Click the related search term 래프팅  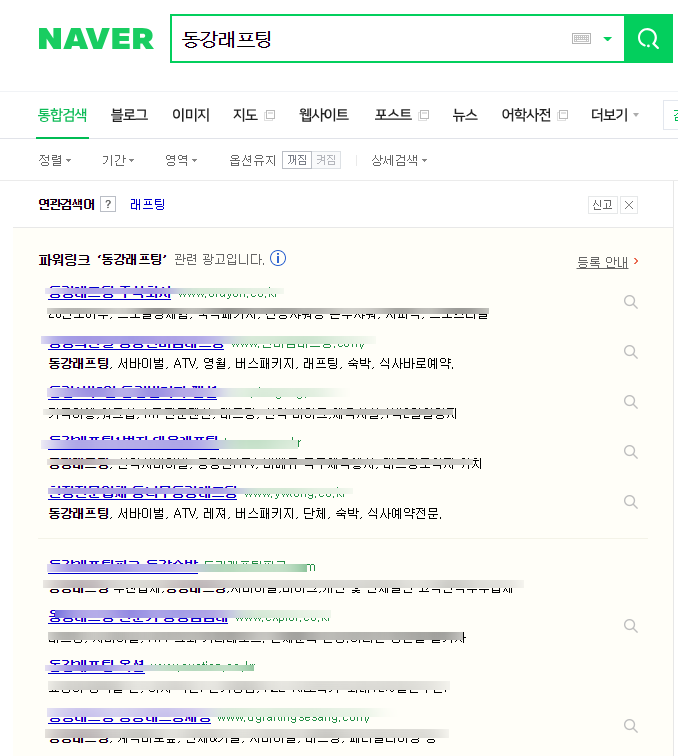148,204
